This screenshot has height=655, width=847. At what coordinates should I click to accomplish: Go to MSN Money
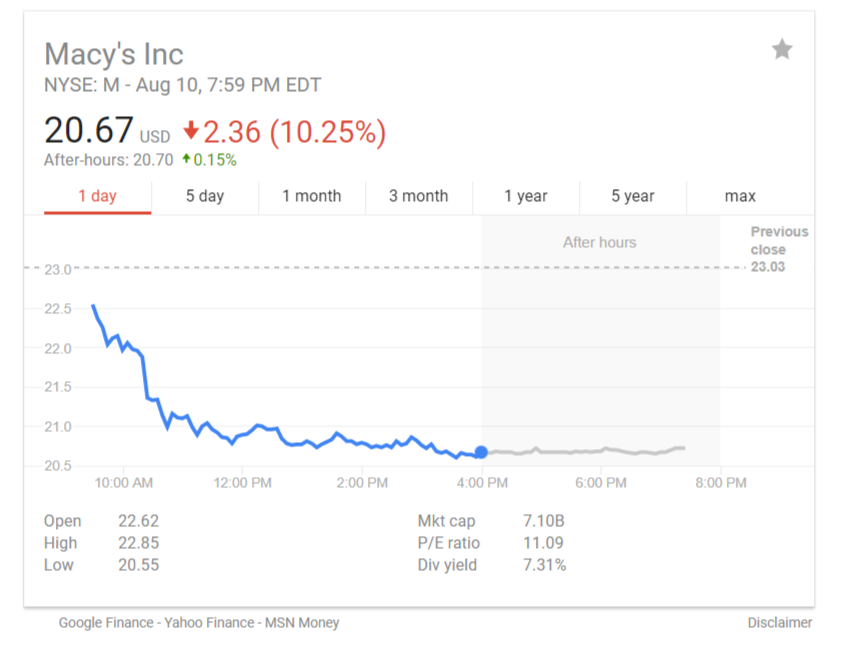(x=302, y=622)
